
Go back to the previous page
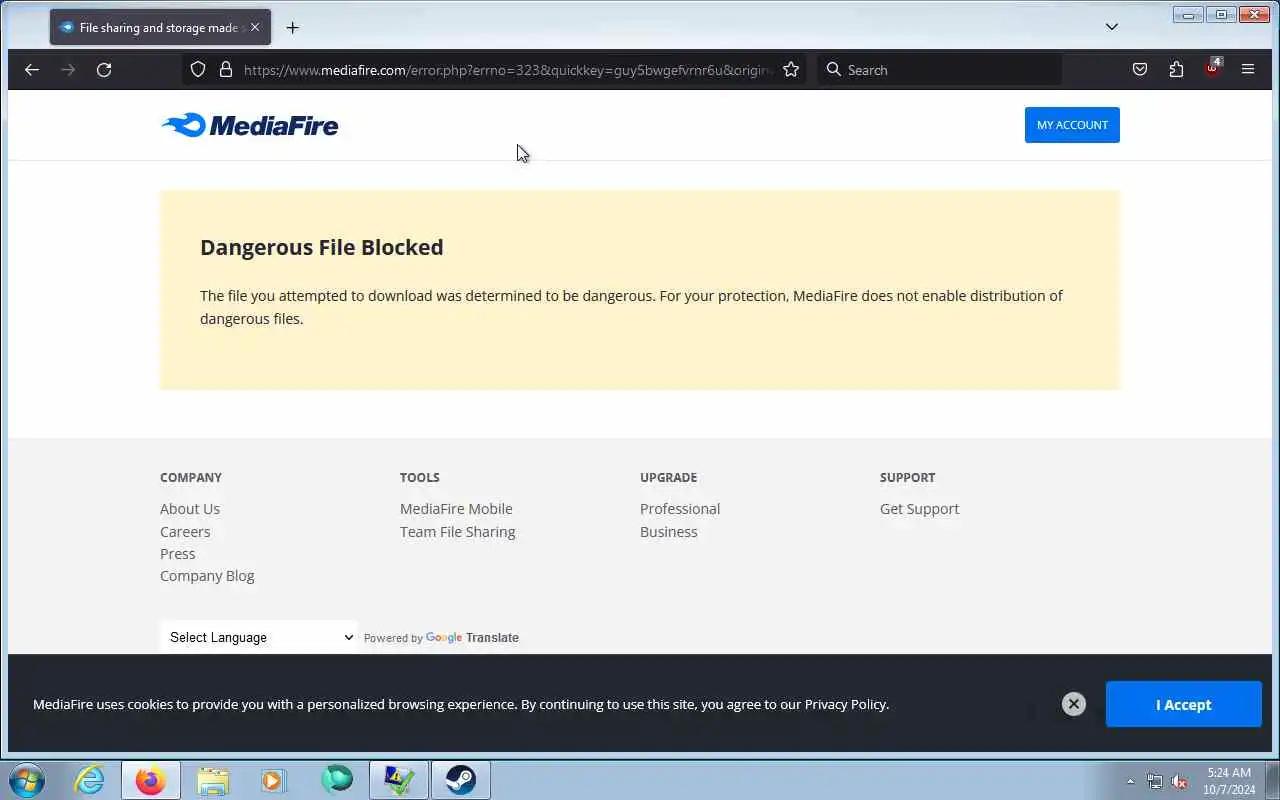pyautogui.click(x=32, y=70)
